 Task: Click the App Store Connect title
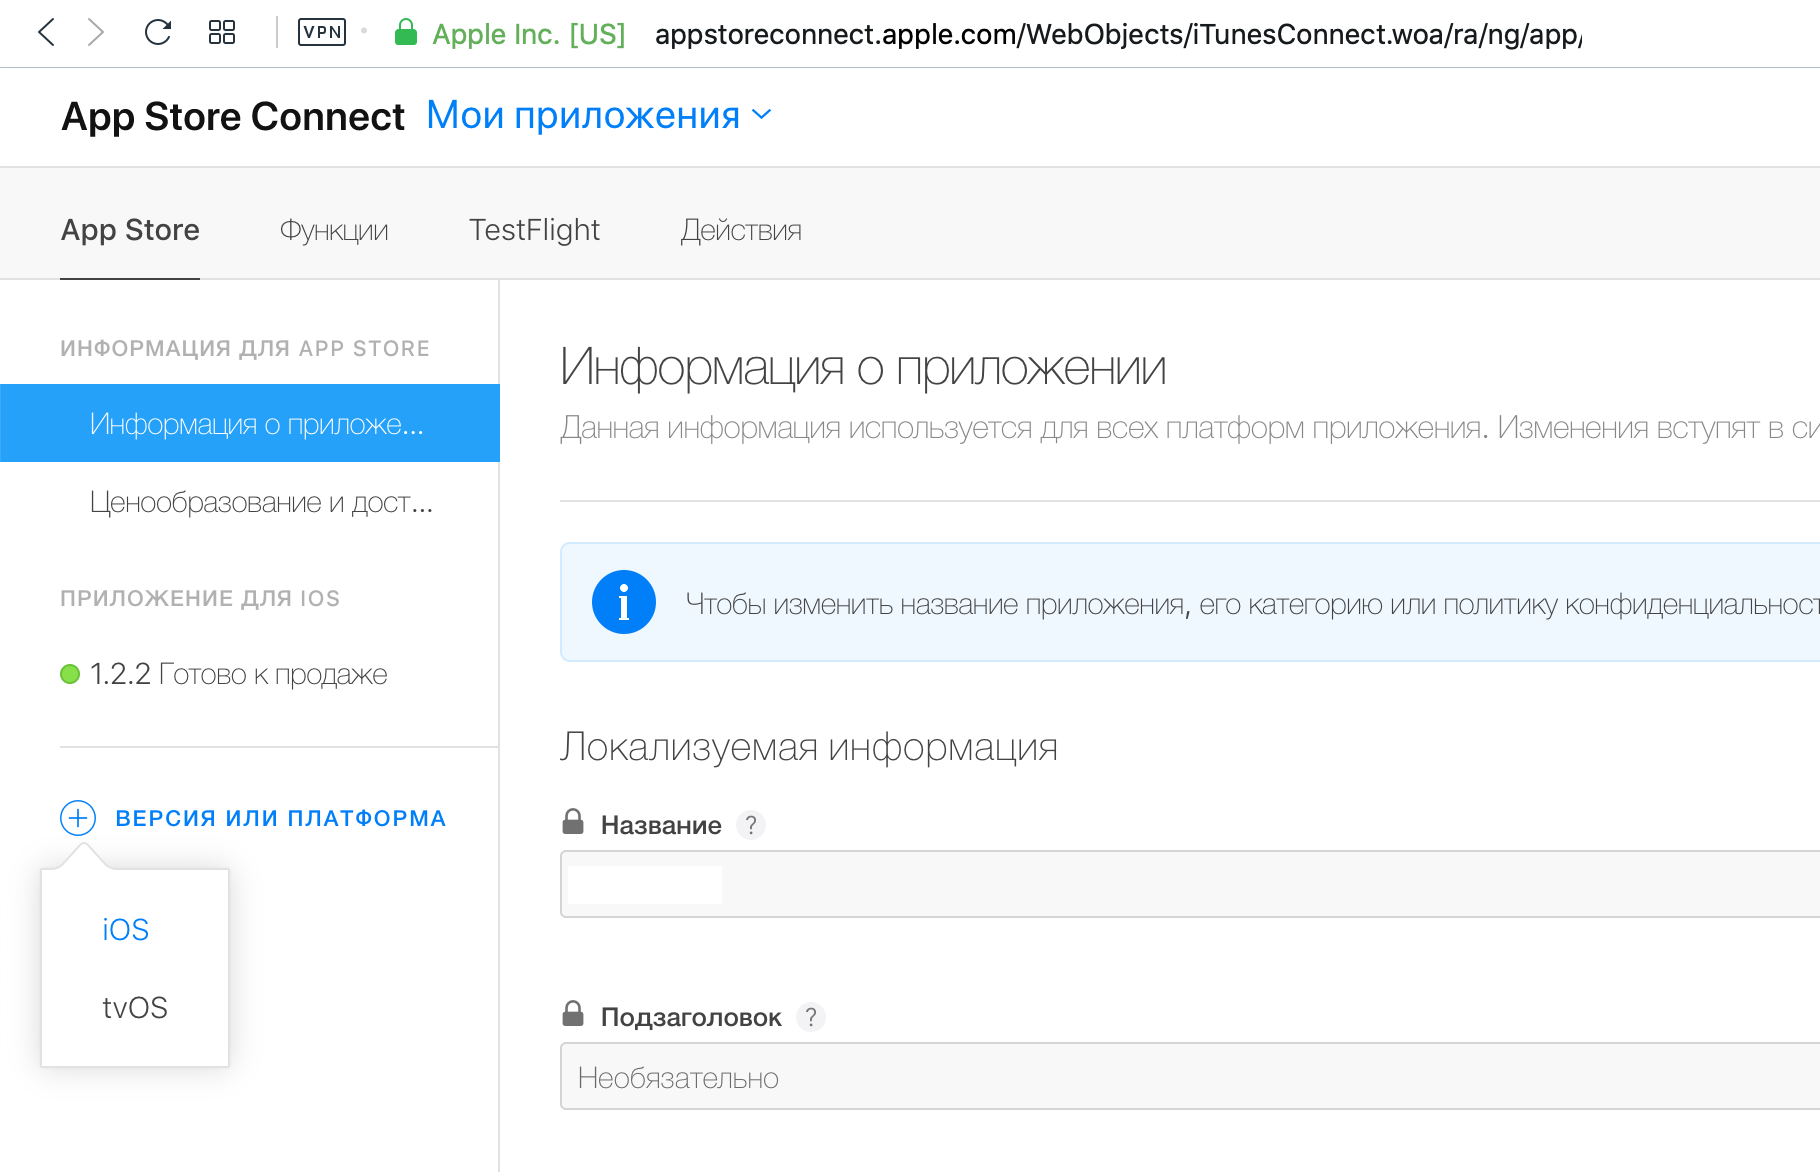pyautogui.click(x=233, y=117)
